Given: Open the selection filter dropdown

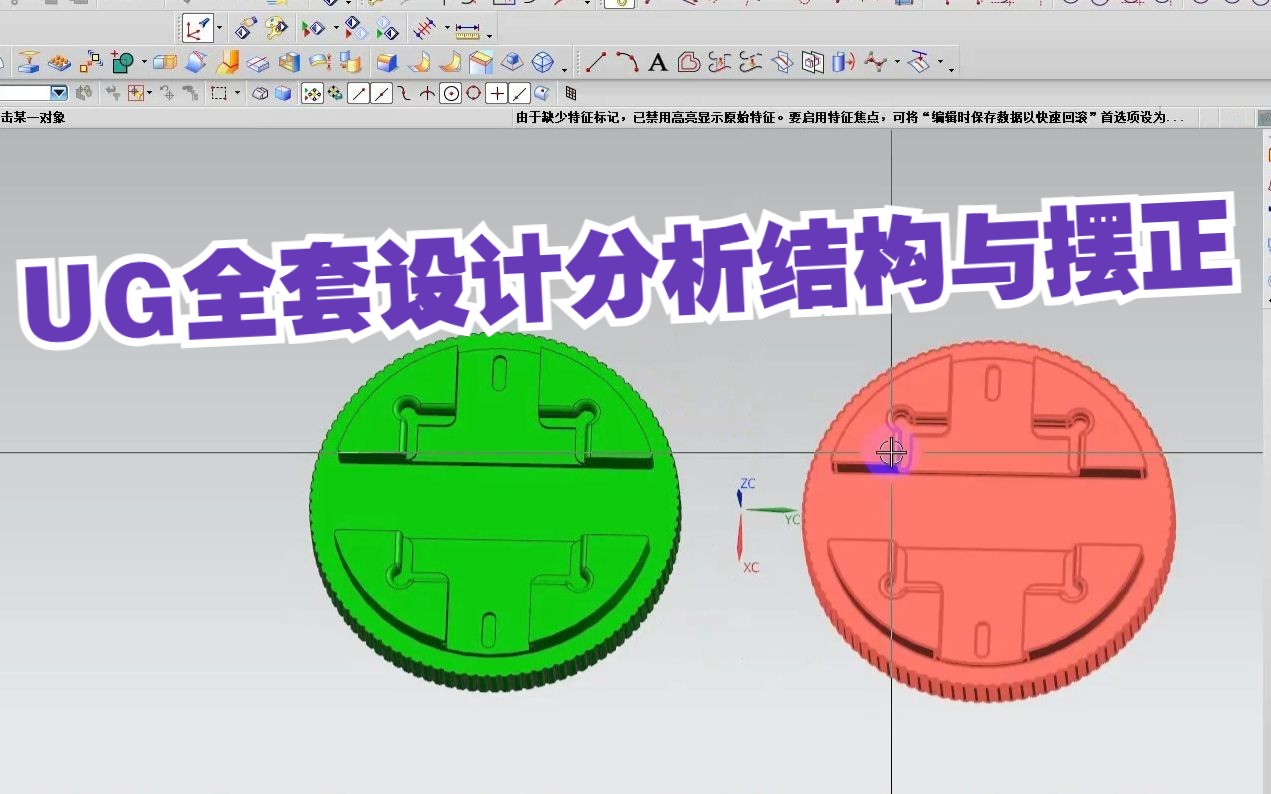Looking at the screenshot, I should click(x=57, y=95).
